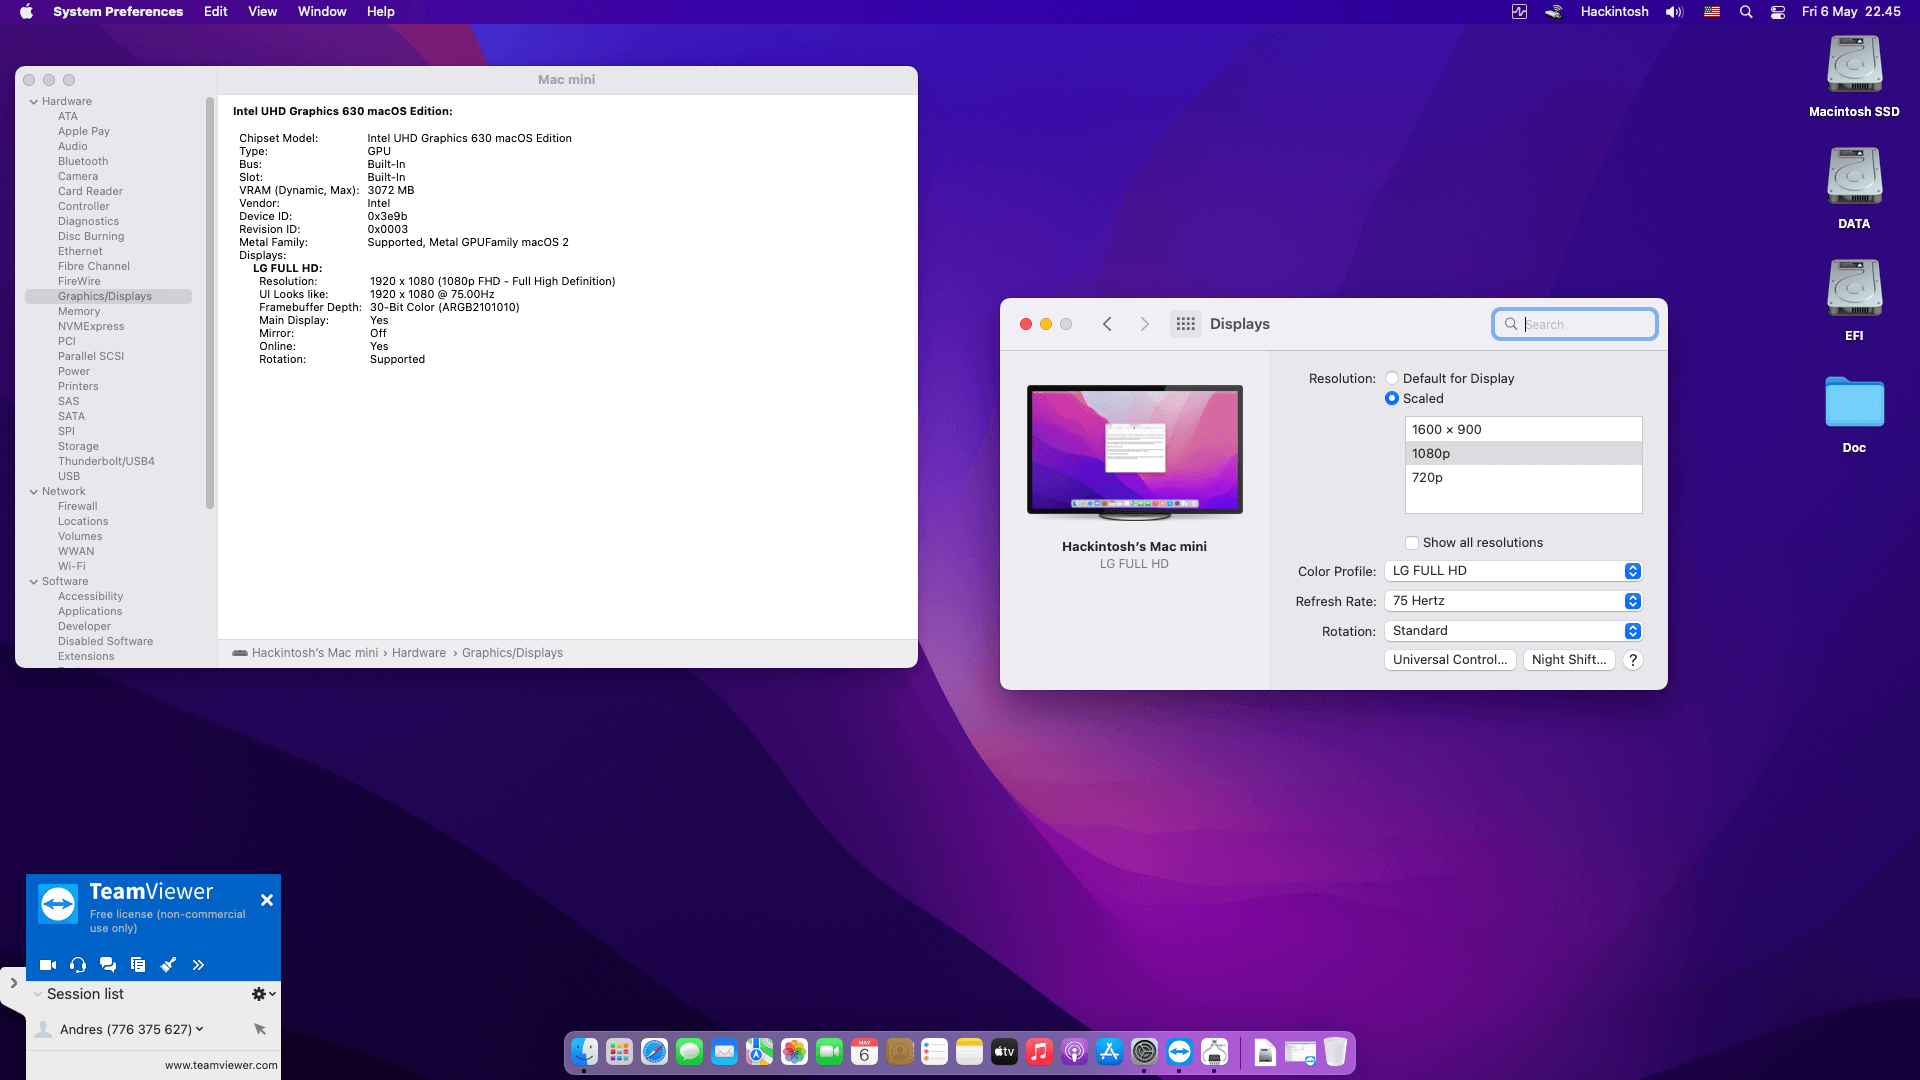This screenshot has width=1920, height=1080.
Task: Launch Apple TV from the Dock
Action: pos(1004,1052)
